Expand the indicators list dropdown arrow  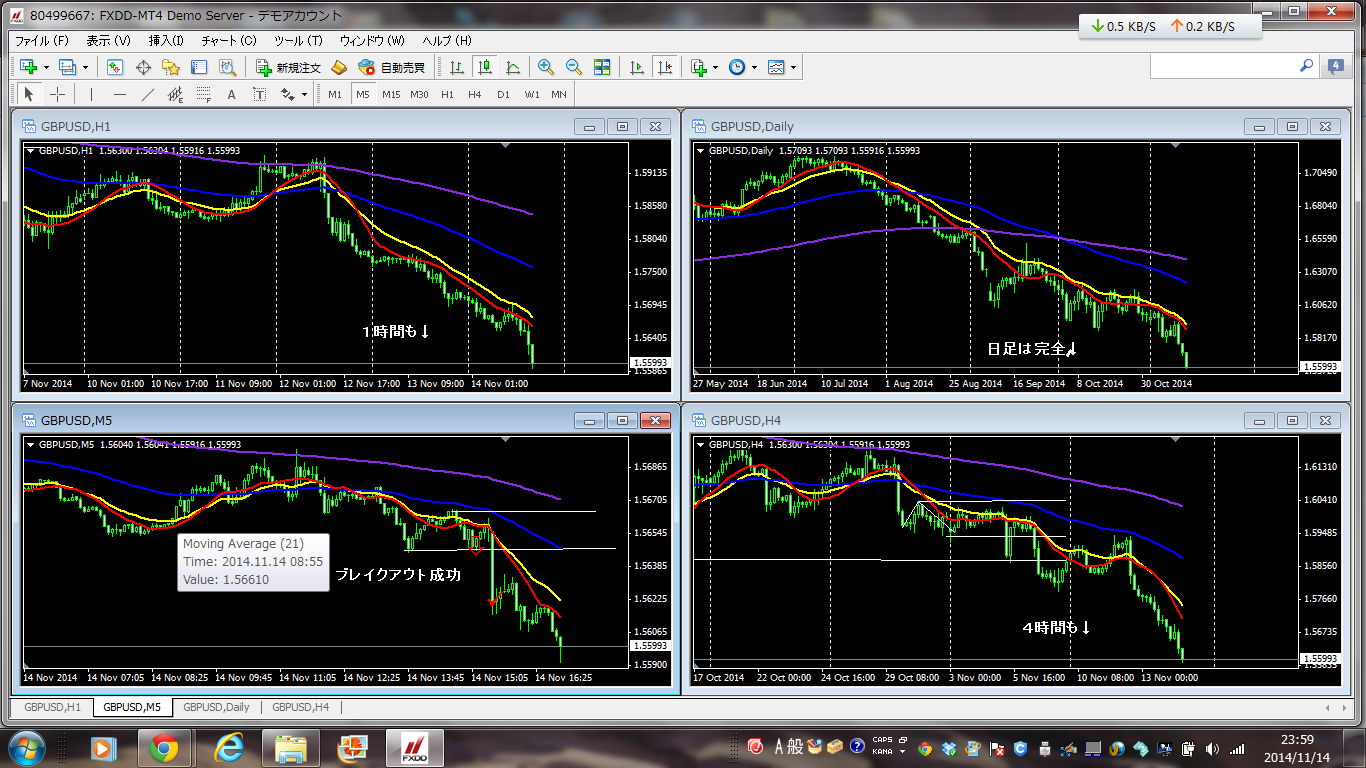[x=715, y=67]
